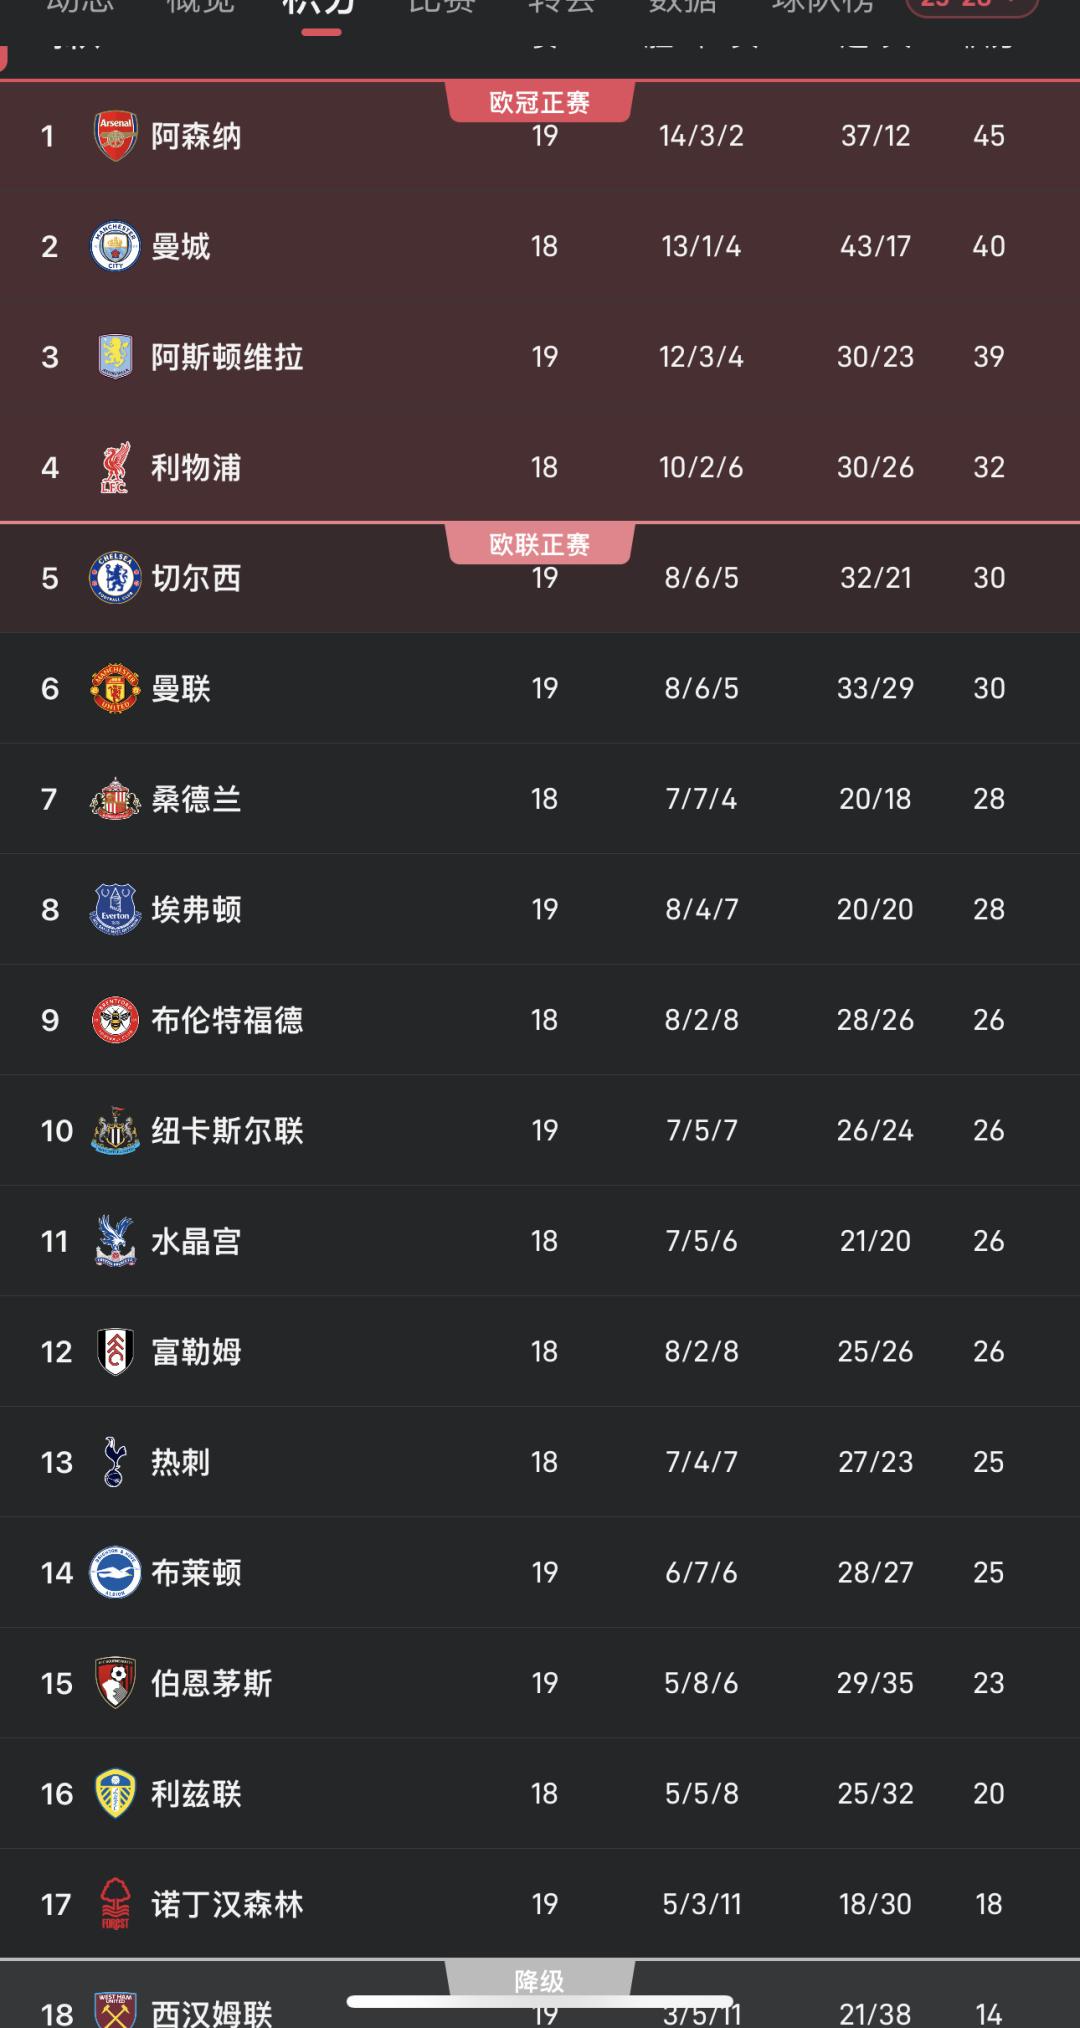This screenshot has width=1080, height=2028.
Task: Open team page for 纽卡斯尔联
Action: pos(227,1131)
